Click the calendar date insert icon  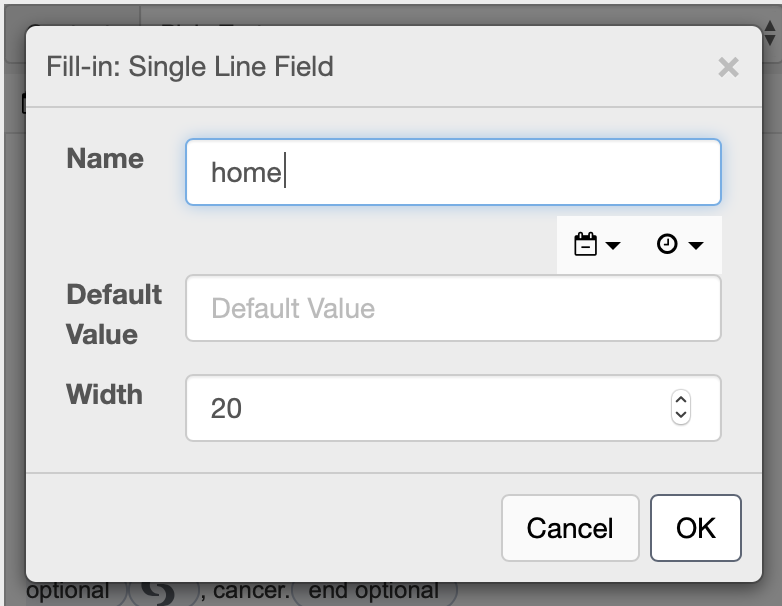(x=585, y=244)
